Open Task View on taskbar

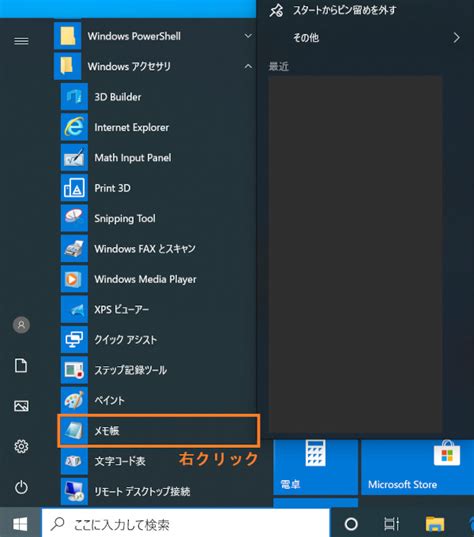point(391,524)
